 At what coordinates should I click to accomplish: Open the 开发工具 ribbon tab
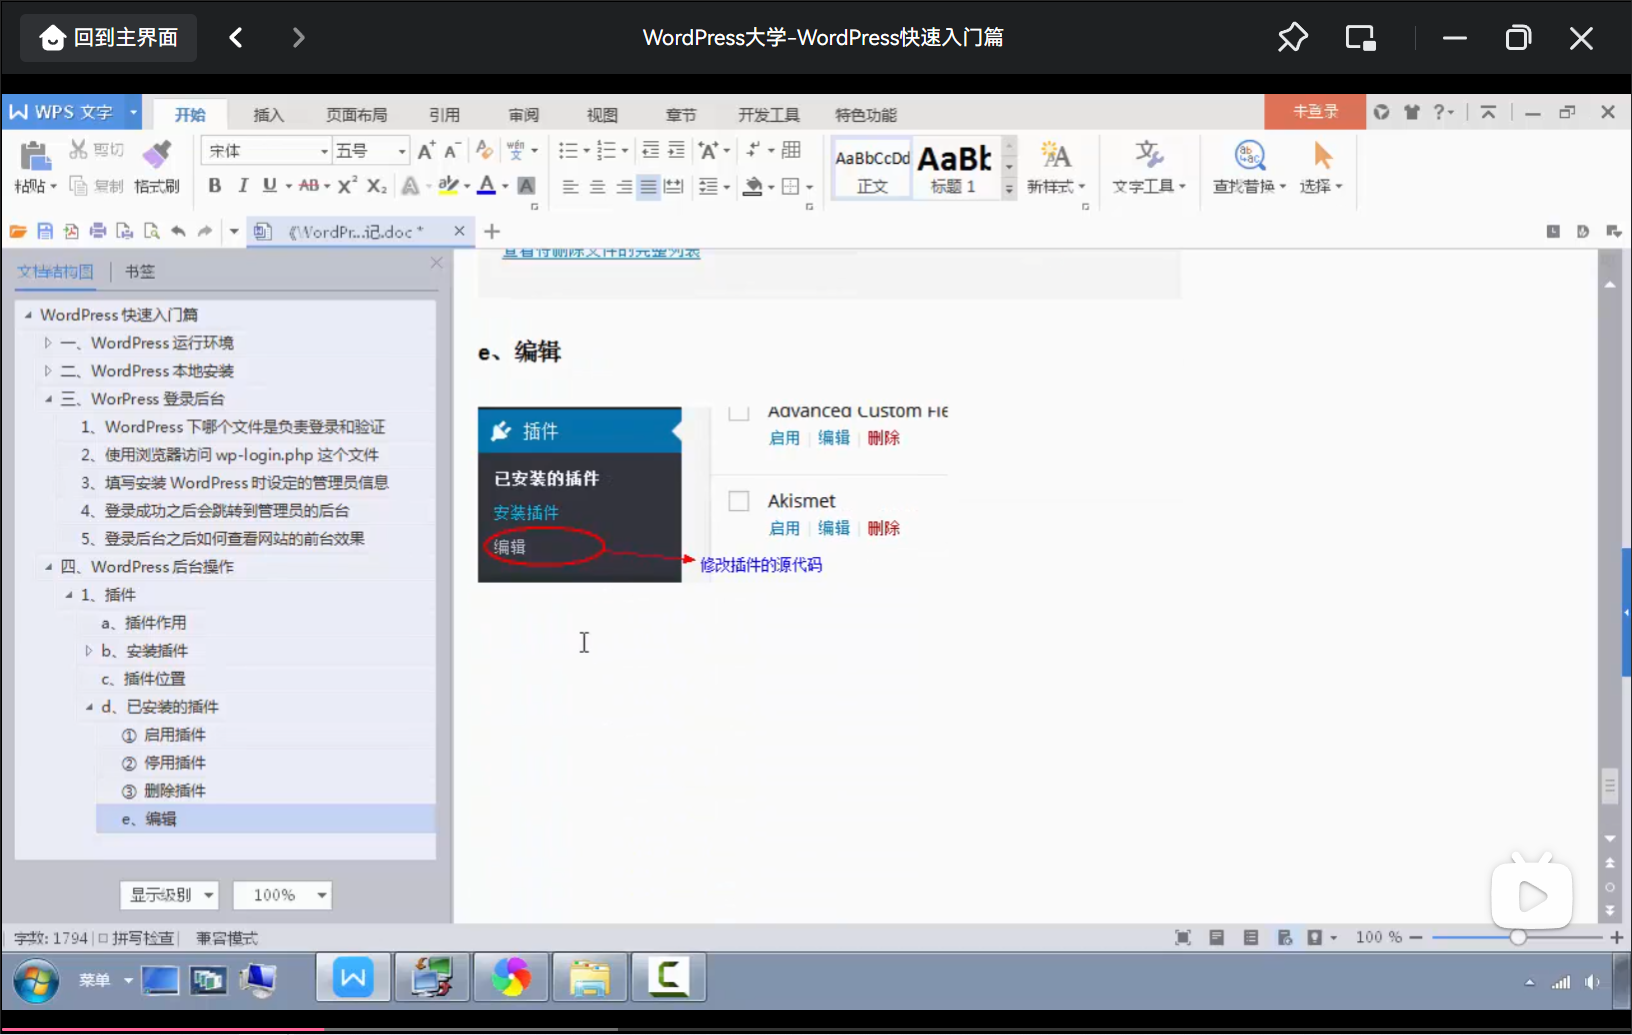pos(769,115)
